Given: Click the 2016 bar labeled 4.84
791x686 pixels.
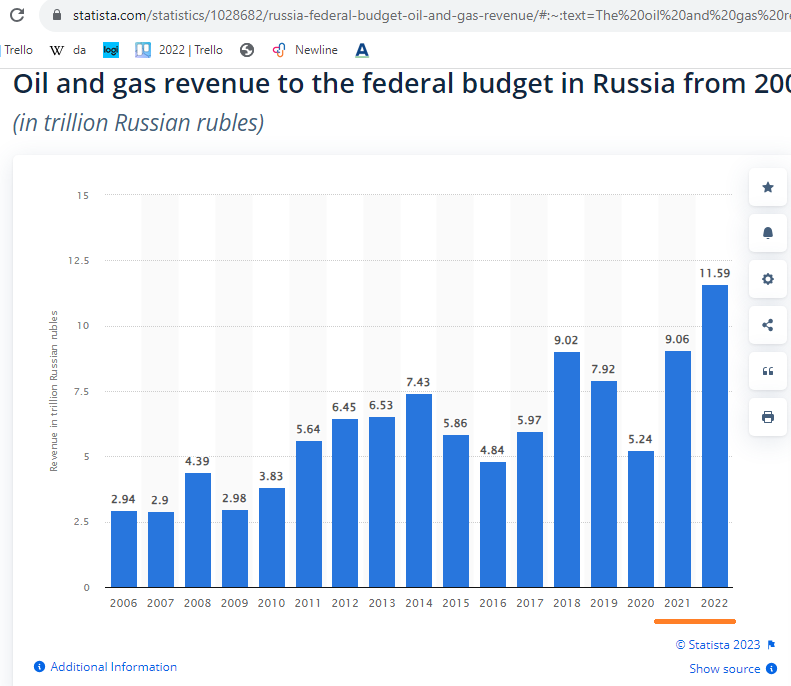Looking at the screenshot, I should tap(493, 525).
